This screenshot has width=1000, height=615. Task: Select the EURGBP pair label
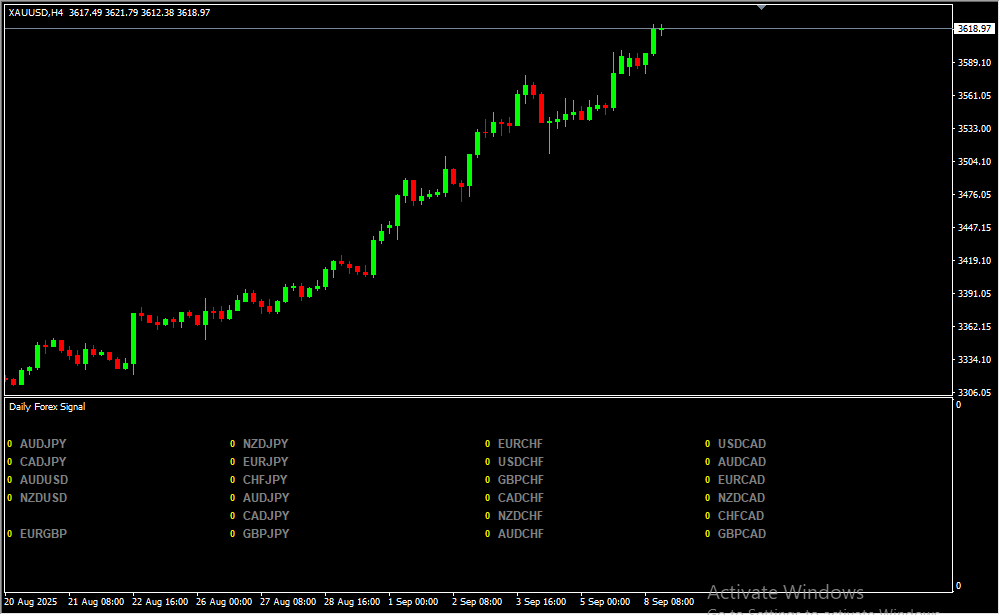tap(43, 534)
